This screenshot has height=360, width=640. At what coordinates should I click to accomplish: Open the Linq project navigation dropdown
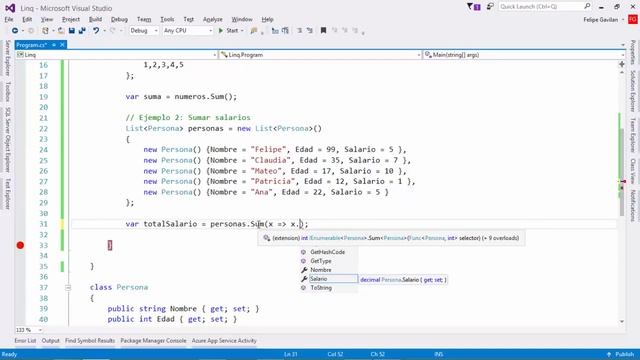pos(116,55)
